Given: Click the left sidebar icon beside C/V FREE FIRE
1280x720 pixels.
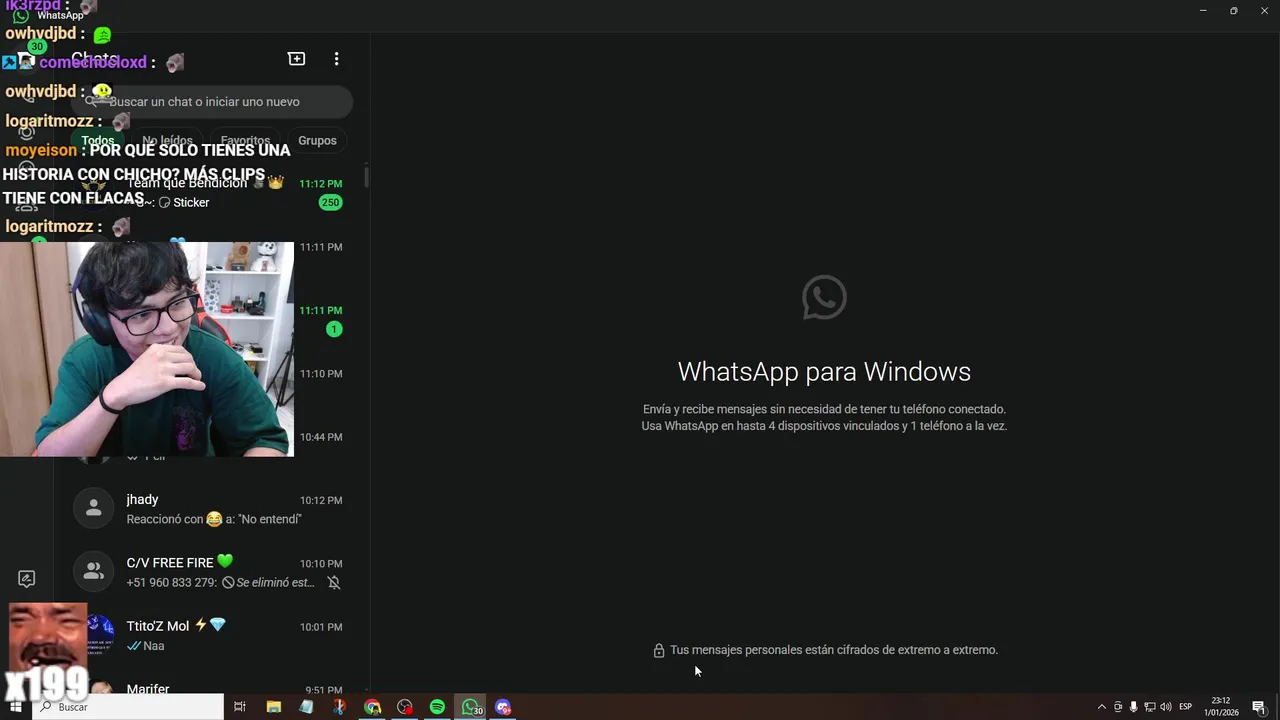Looking at the screenshot, I should pos(27,579).
